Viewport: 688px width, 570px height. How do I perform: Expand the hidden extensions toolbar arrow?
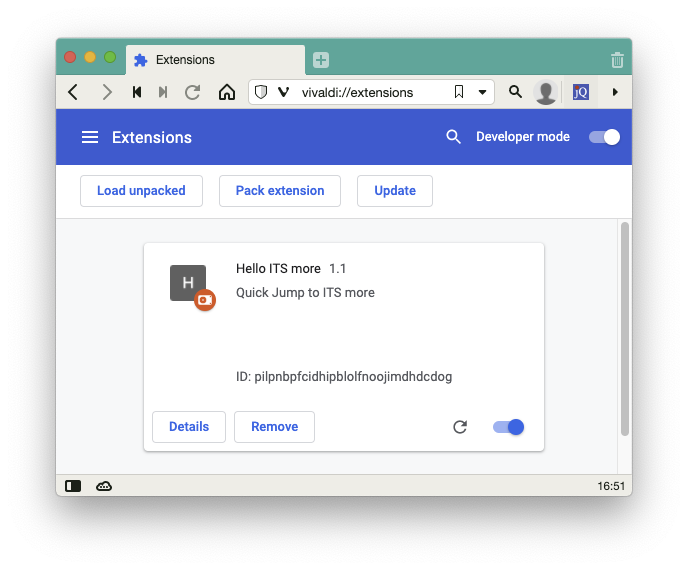pyautogui.click(x=615, y=92)
